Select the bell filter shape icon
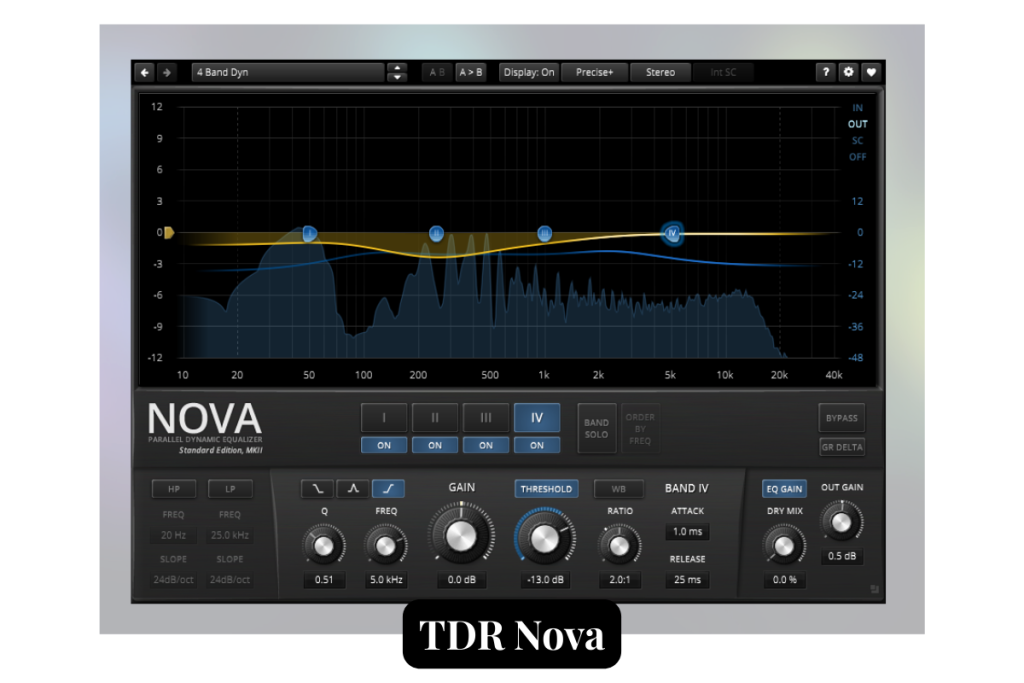The height and width of the screenshot is (683, 1024). pos(353,488)
